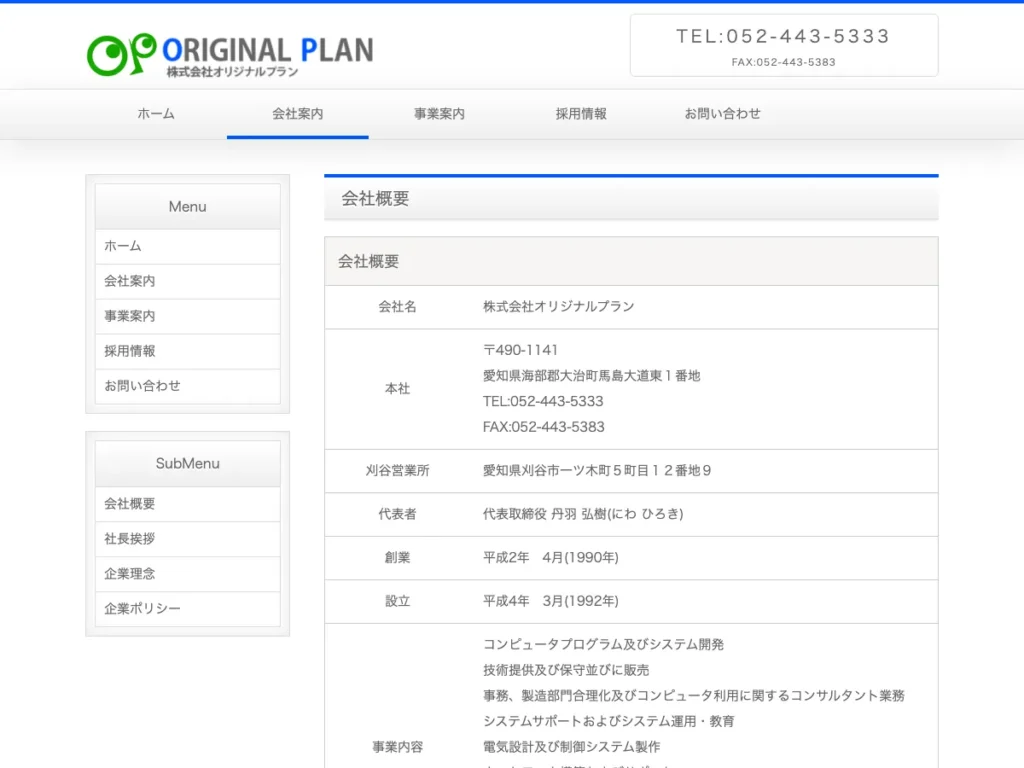Click the 代表者 row label
Screen dimensions: 1024x768
(x=398, y=515)
